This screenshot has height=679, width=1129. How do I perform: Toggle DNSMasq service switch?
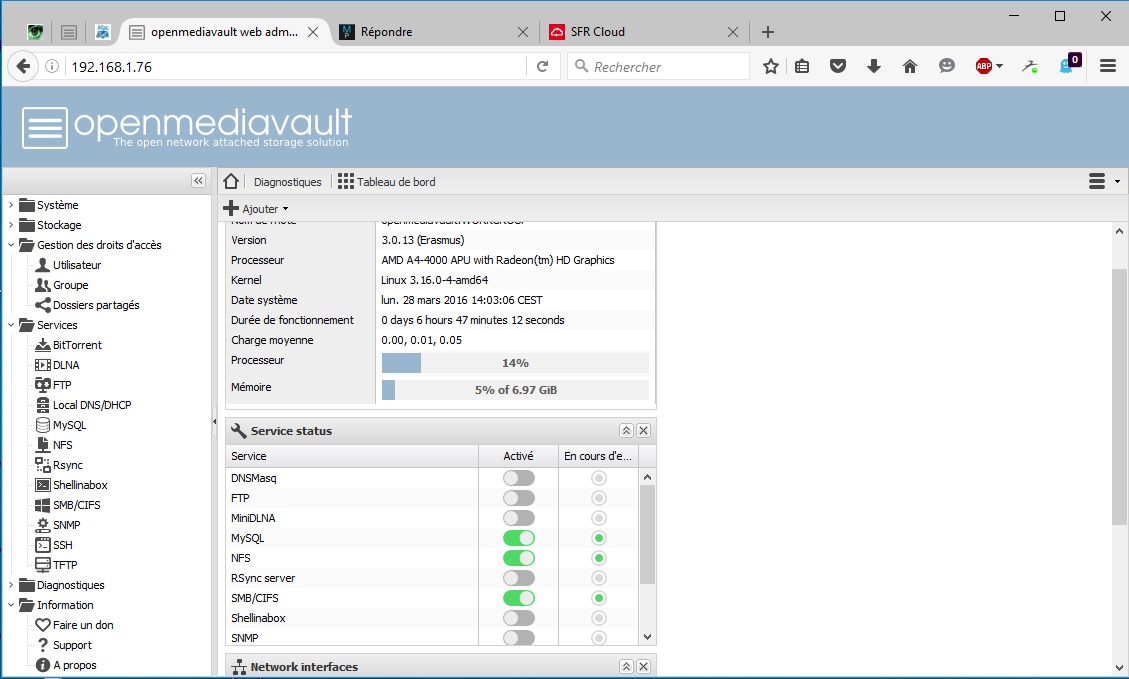pyautogui.click(x=518, y=478)
